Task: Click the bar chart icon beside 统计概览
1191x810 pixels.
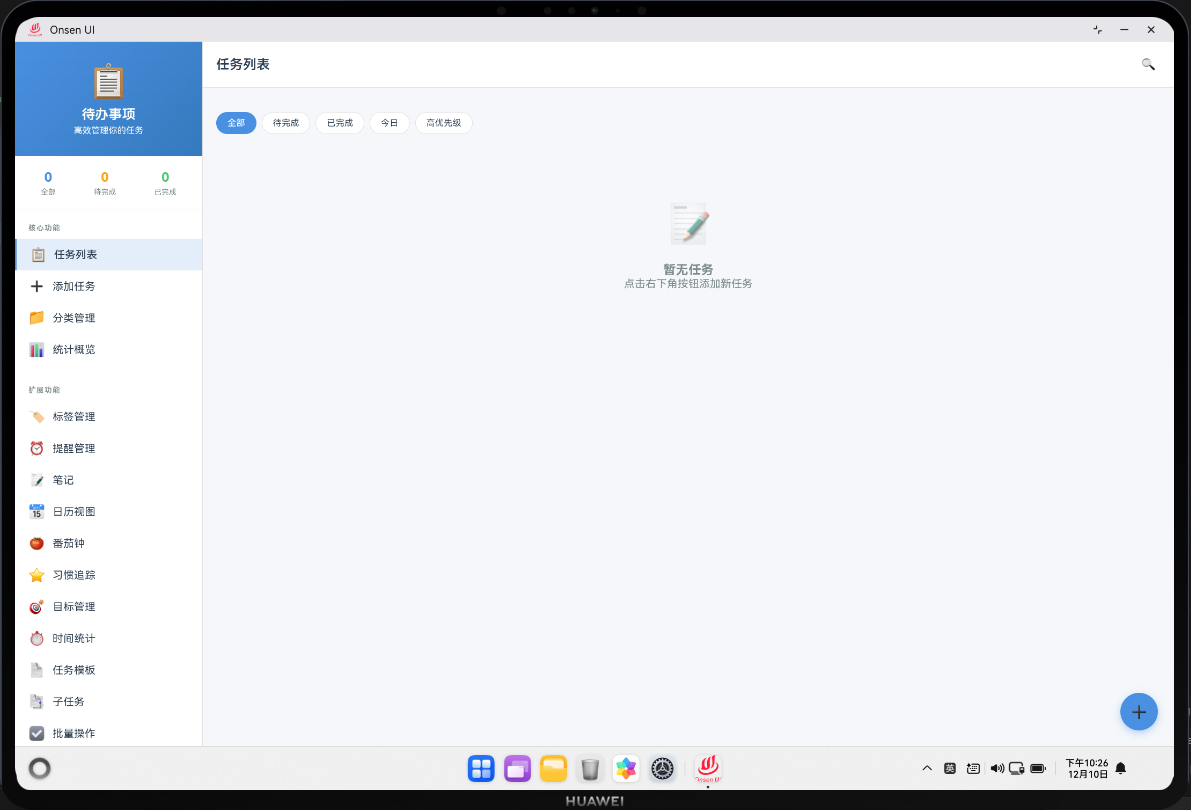Action: tap(36, 350)
